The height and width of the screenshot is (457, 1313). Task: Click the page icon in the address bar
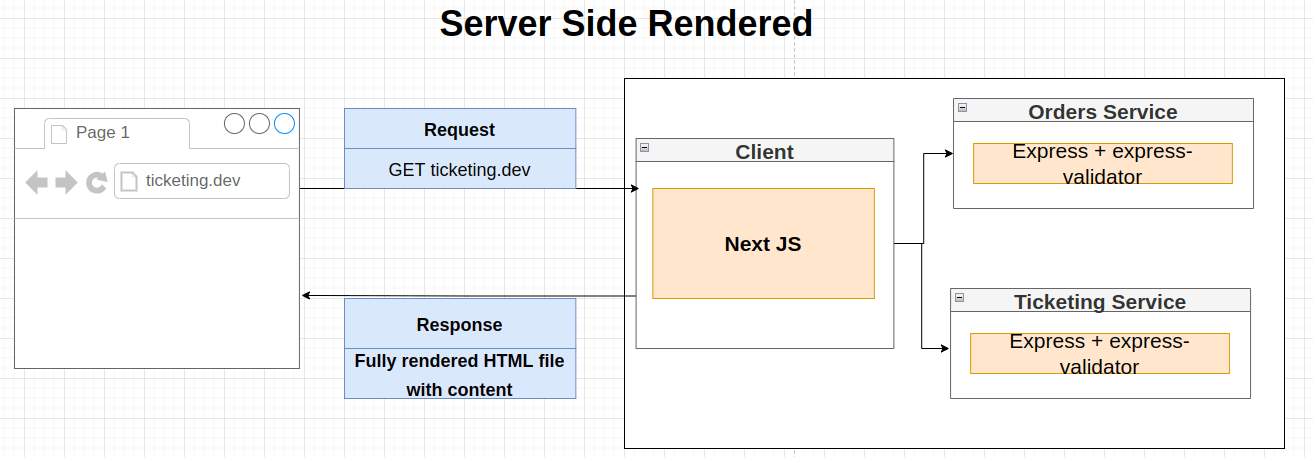point(129,181)
